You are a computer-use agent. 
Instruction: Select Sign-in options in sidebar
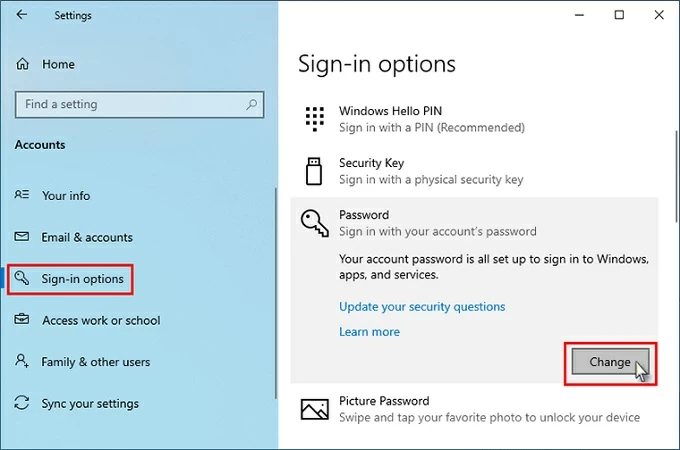[x=82, y=279]
